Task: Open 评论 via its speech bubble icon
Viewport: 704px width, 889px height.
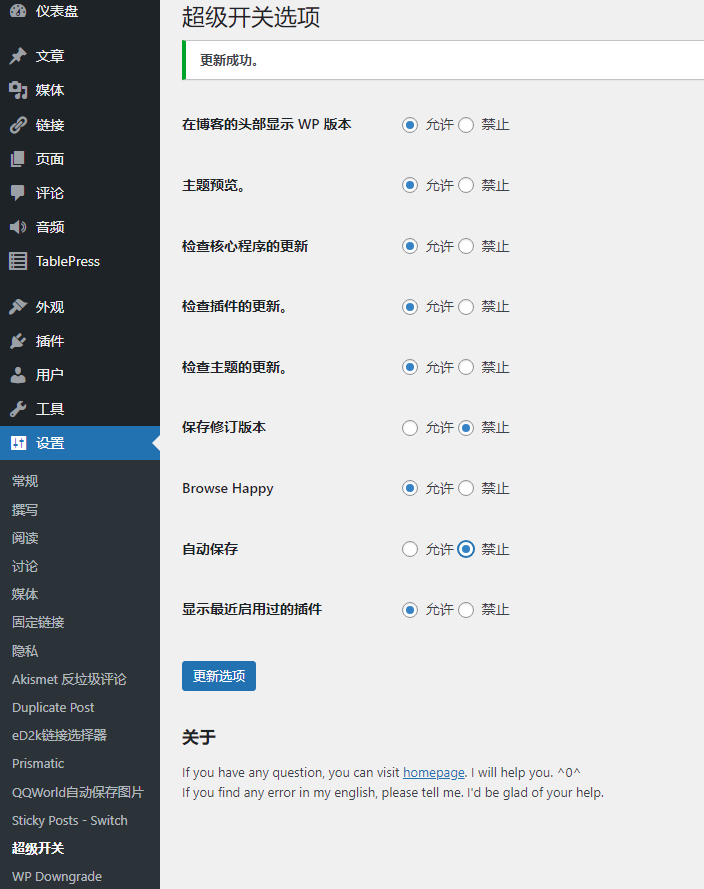Action: click(x=18, y=193)
